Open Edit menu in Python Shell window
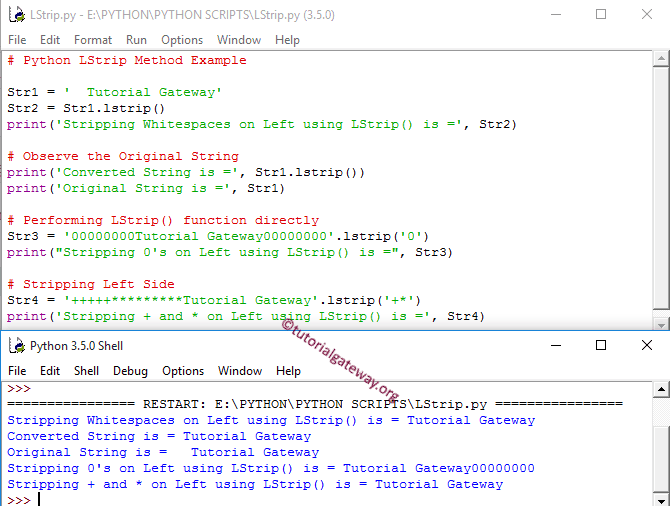The width and height of the screenshot is (670, 506). tap(50, 371)
